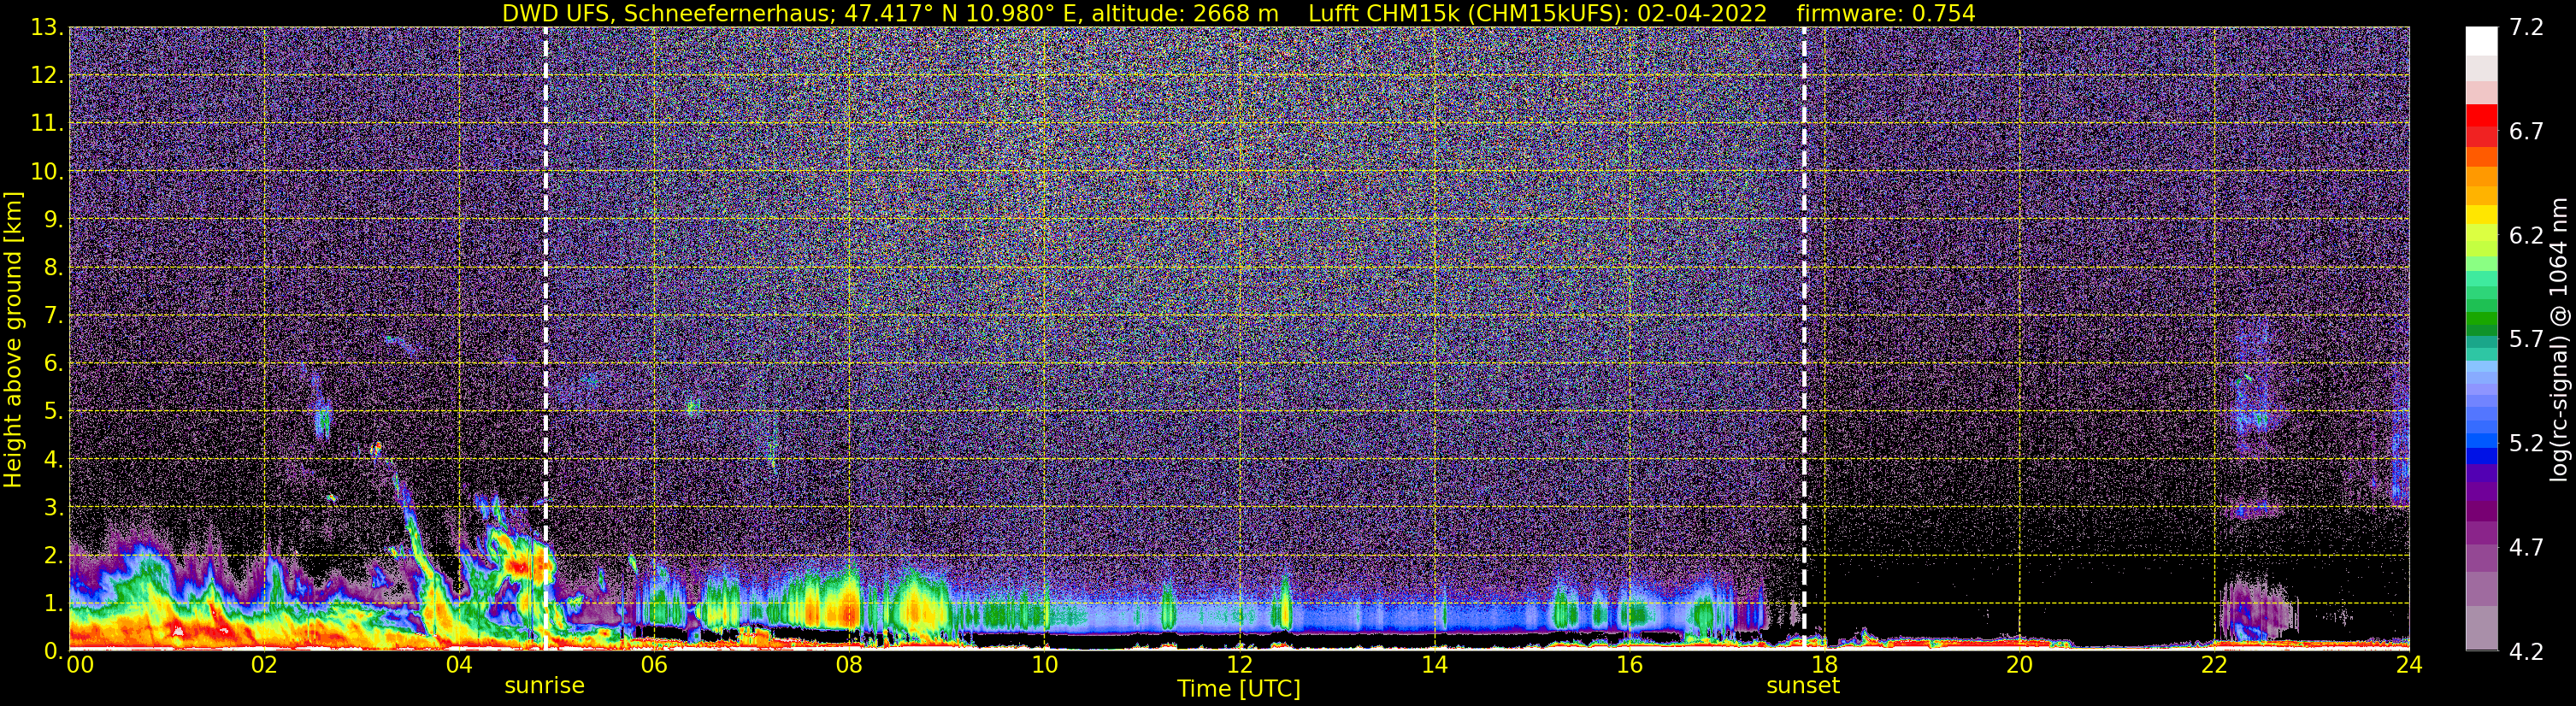Click the 'altitude: 2668 m' title text
2576x706 pixels.
tap(1185, 14)
